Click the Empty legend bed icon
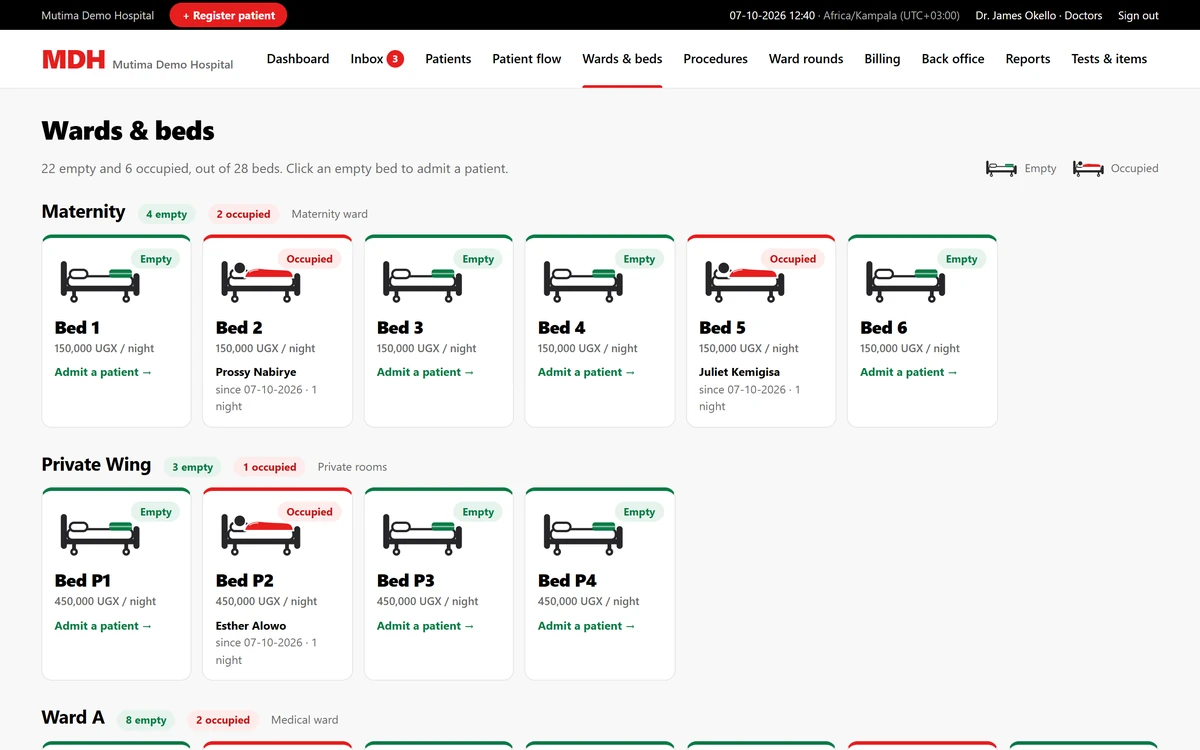The width and height of the screenshot is (1200, 750). pyautogui.click(x=1001, y=168)
